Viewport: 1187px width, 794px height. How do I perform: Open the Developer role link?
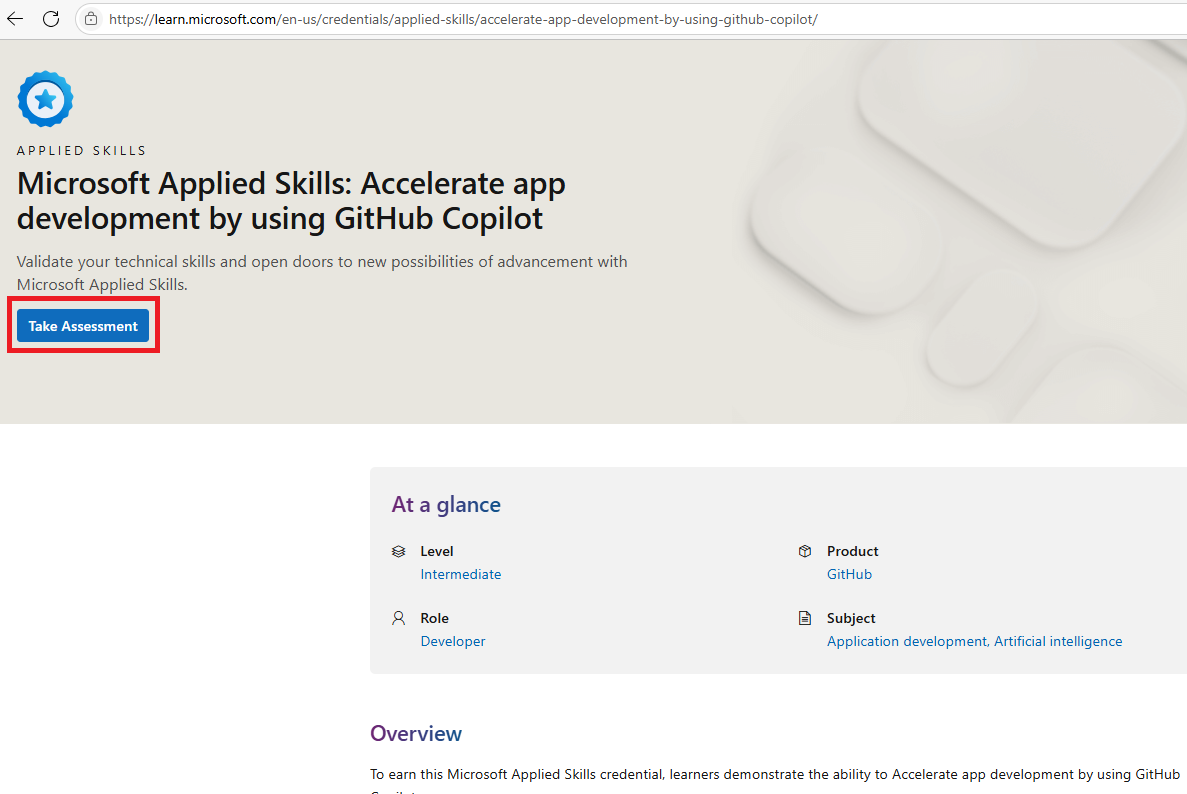pos(453,641)
